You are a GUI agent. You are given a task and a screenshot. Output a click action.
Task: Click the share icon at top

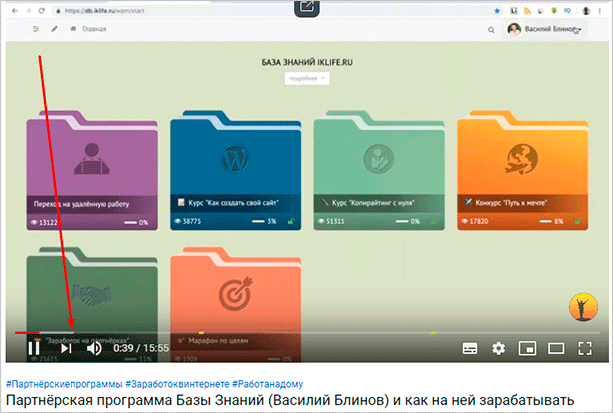coord(307,7)
